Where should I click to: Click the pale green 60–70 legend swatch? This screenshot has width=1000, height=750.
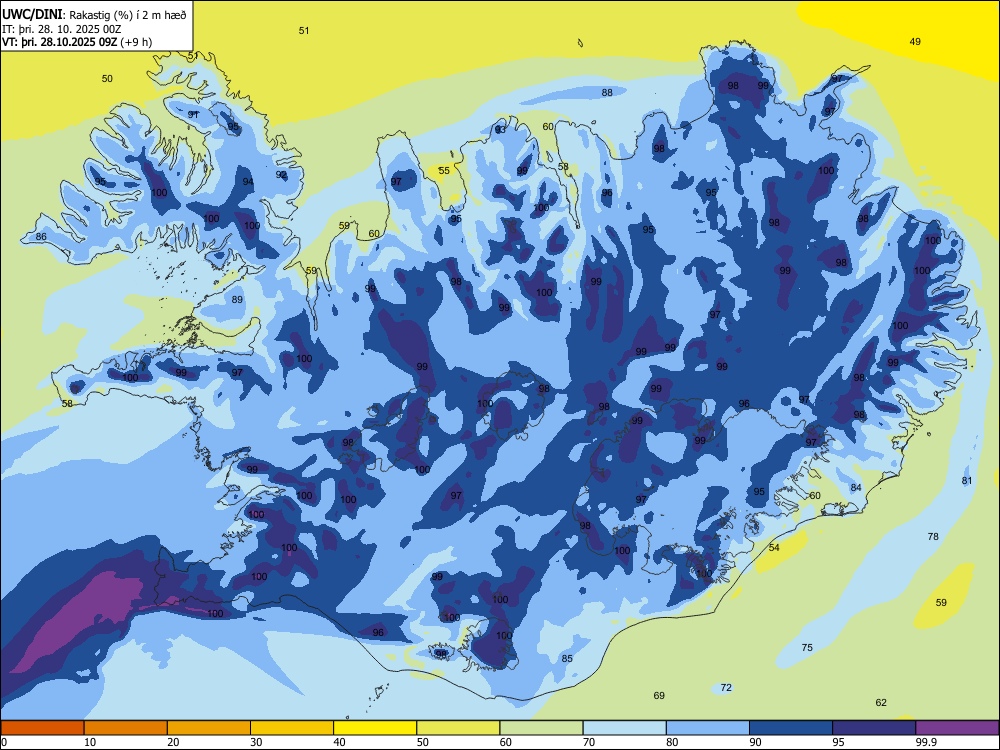coord(541,728)
